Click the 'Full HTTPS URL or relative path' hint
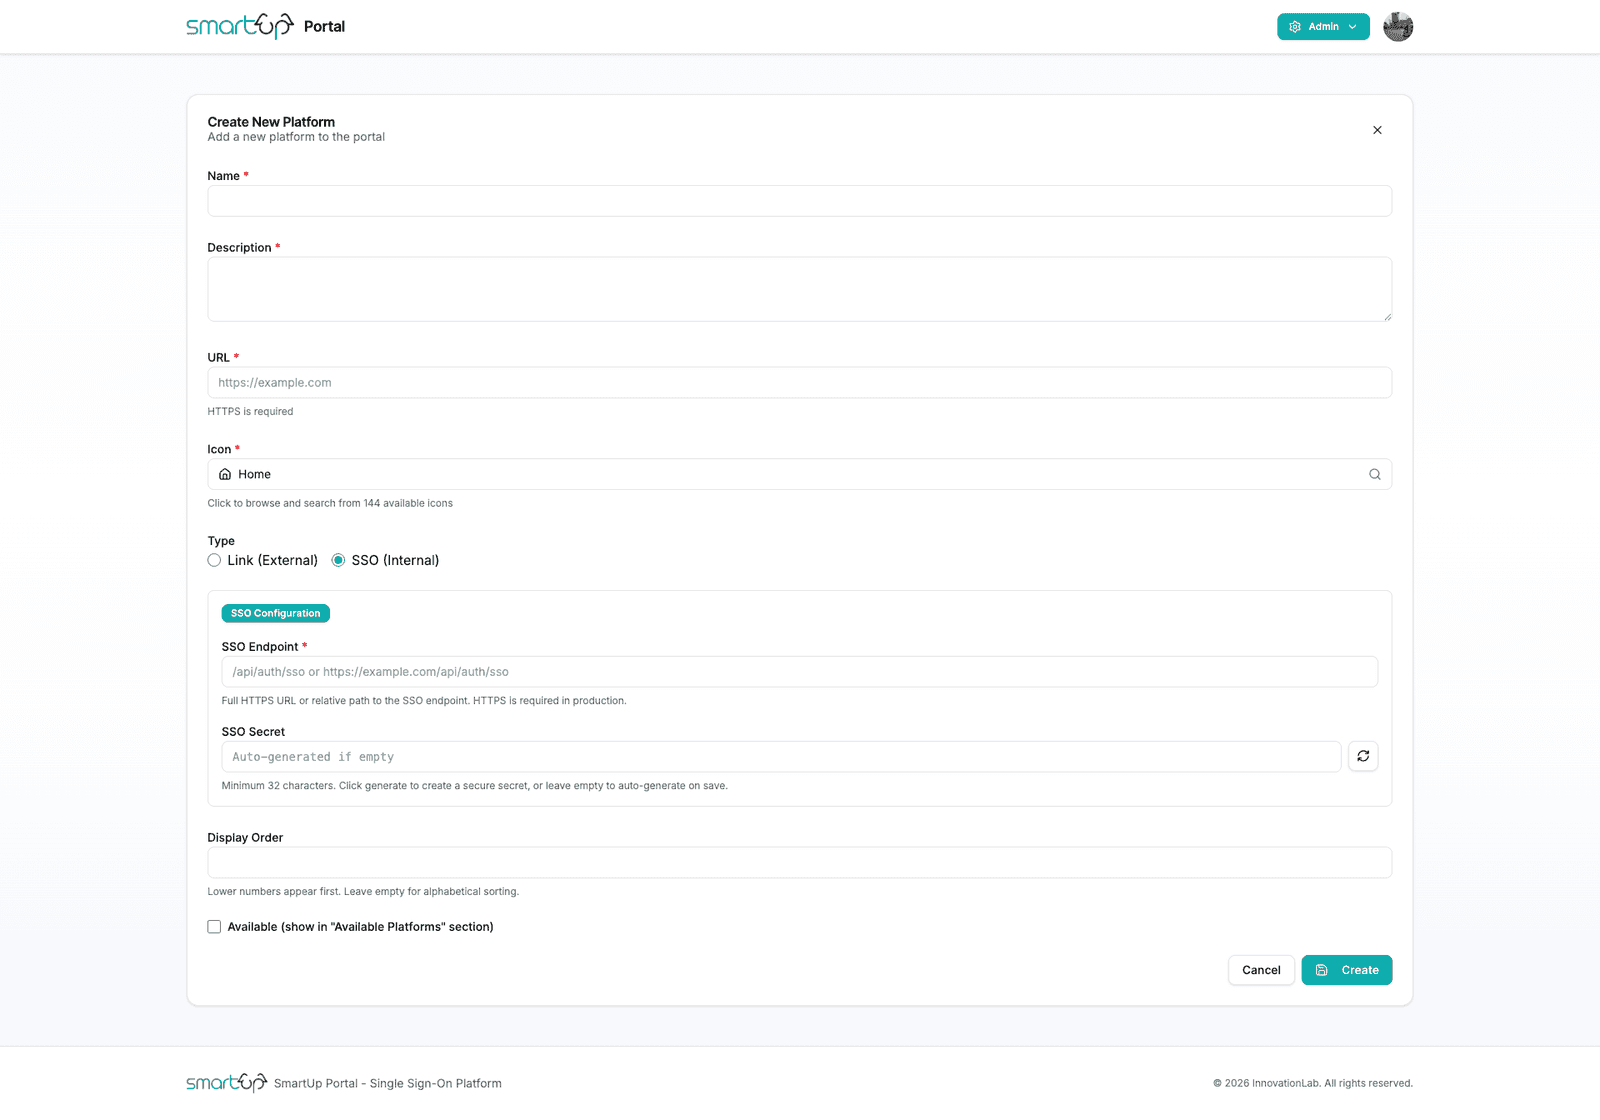 pos(424,701)
